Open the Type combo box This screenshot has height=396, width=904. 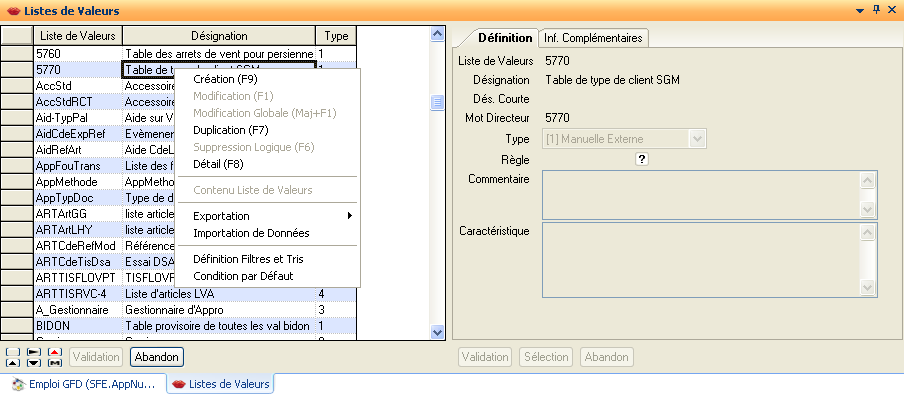pyautogui.click(x=624, y=139)
